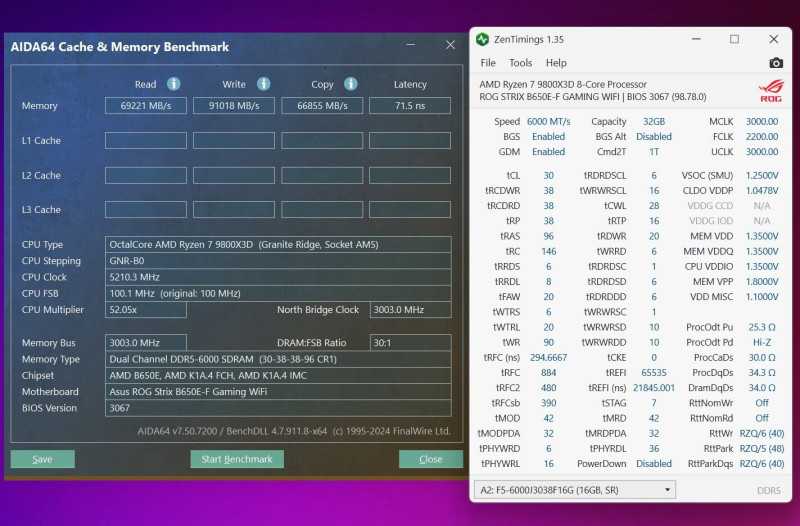Click the CLDO VDDP value 1.0478V
Image resolution: width=800 pixels, height=526 pixels.
point(762,191)
